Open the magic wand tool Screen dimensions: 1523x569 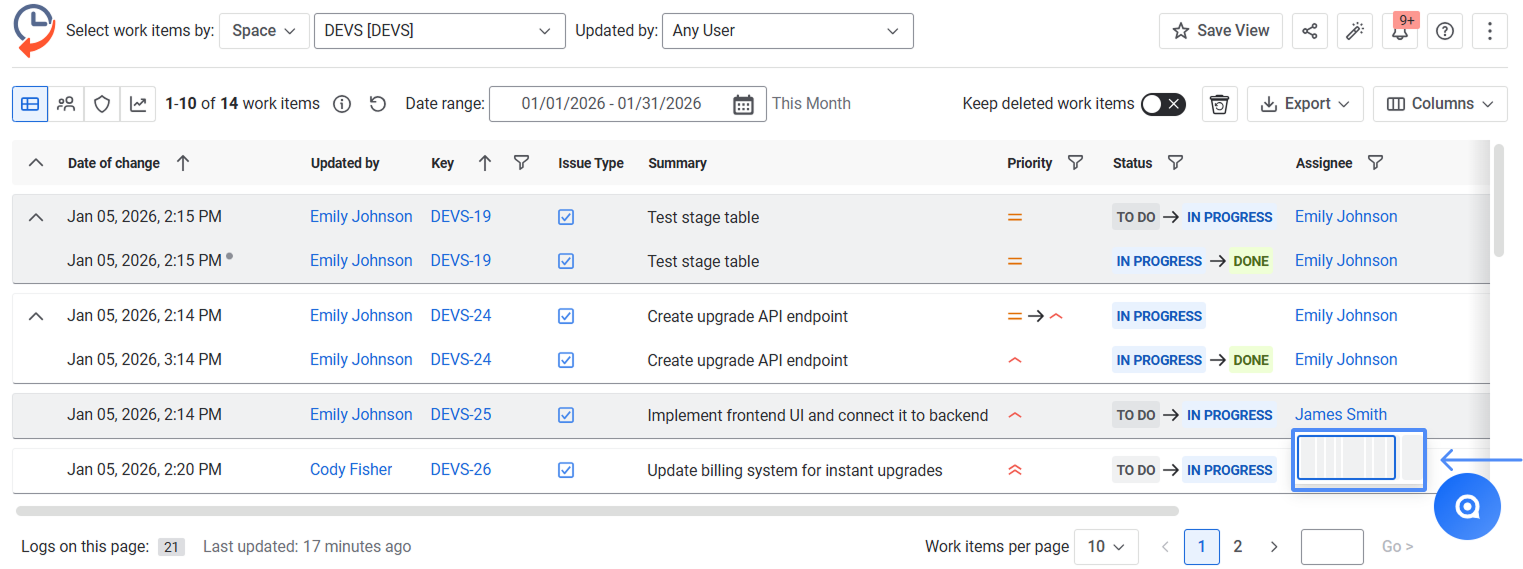pyautogui.click(x=1355, y=31)
